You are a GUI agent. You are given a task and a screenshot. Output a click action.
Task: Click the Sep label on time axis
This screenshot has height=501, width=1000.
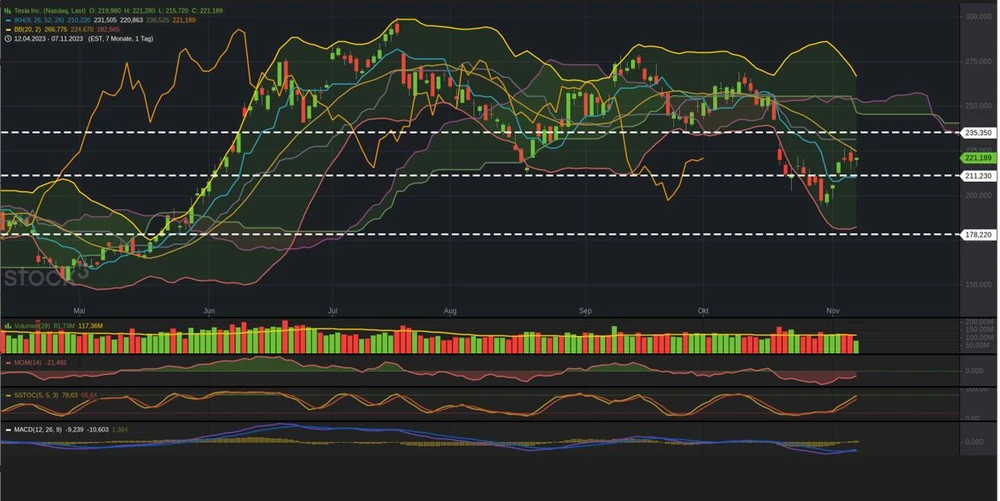(585, 311)
